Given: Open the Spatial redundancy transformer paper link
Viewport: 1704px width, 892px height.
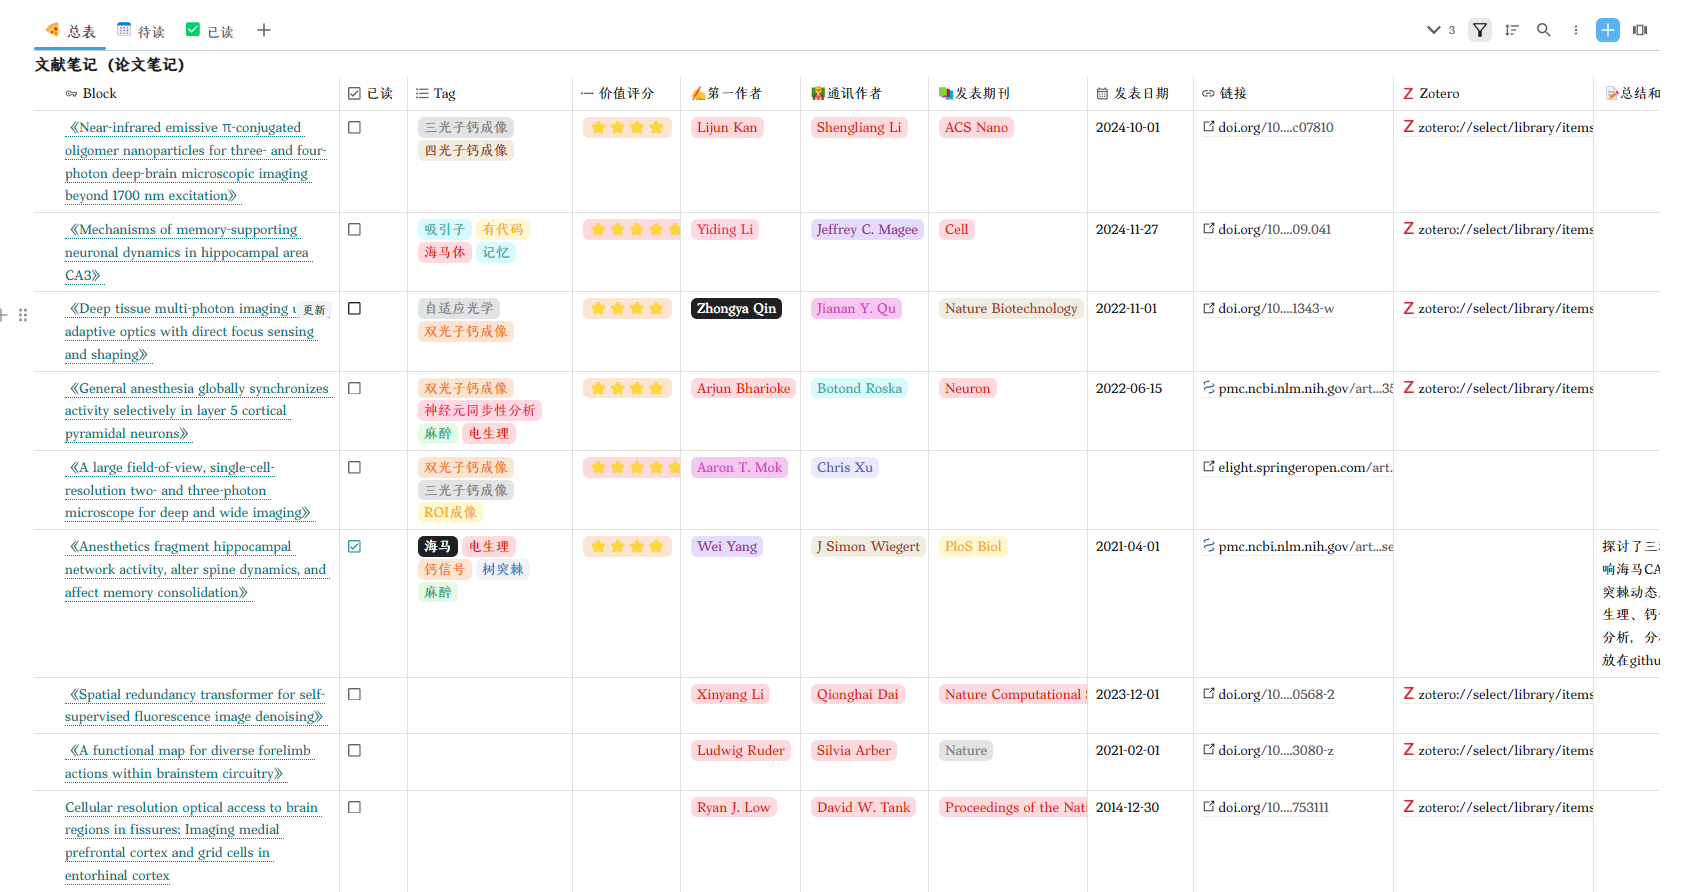Looking at the screenshot, I should pos(196,705).
